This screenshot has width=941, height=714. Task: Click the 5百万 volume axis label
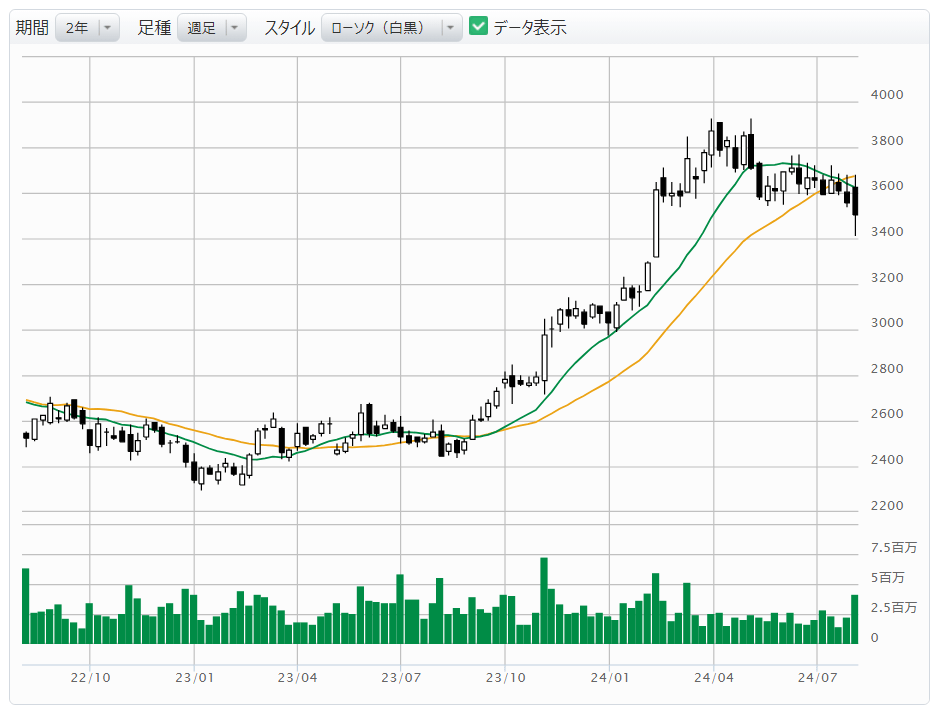(x=888, y=577)
